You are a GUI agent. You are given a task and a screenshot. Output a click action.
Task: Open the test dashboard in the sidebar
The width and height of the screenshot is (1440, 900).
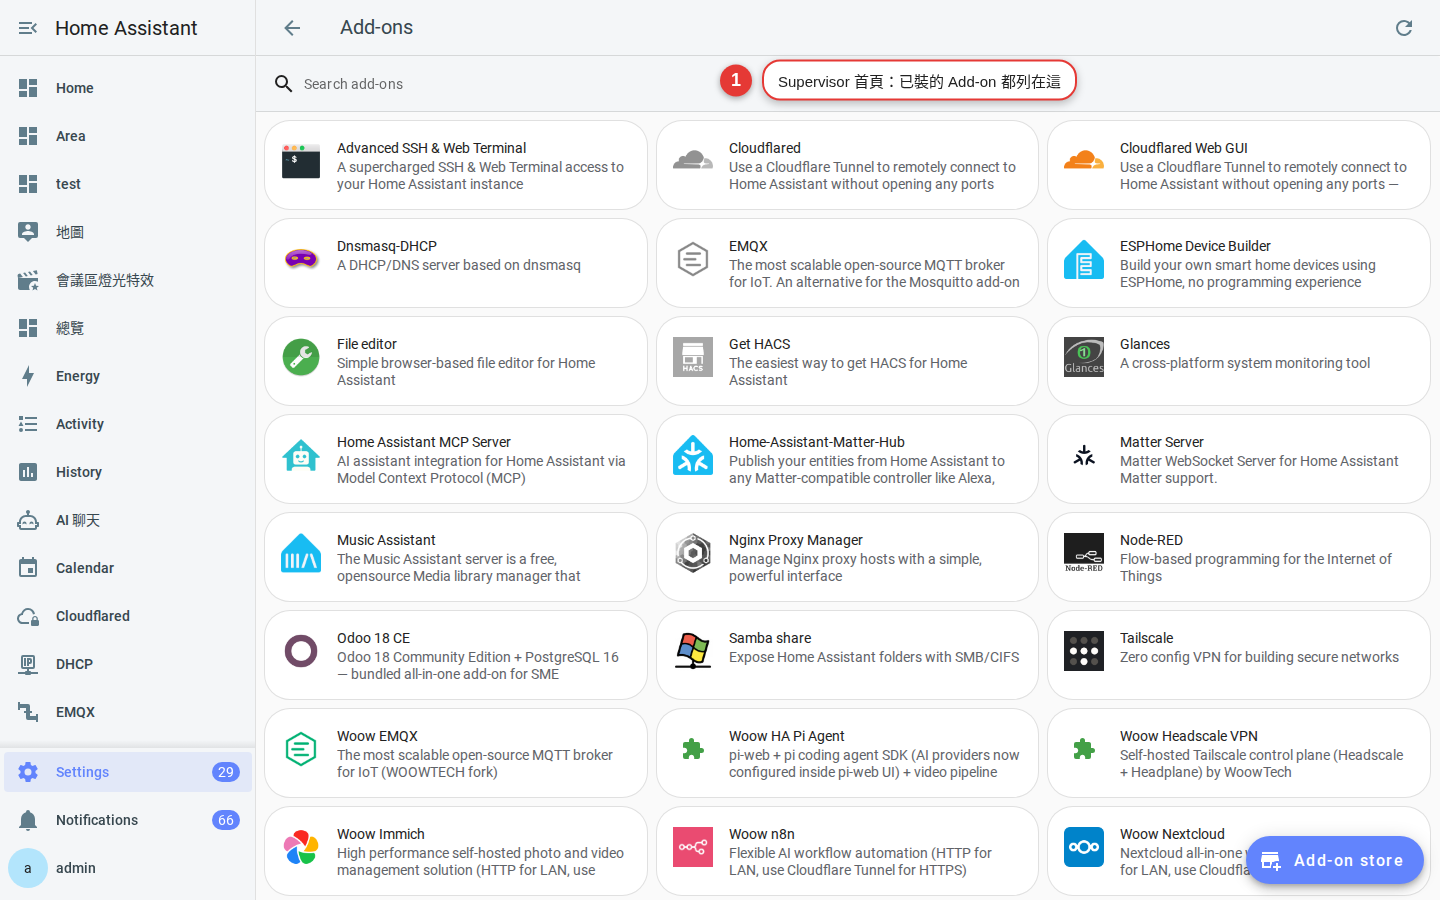click(x=128, y=184)
